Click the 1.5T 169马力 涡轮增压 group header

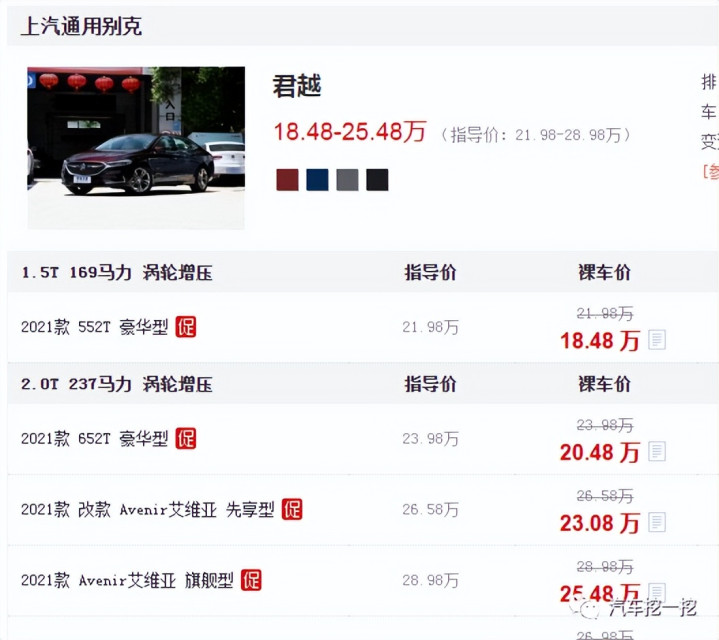tap(117, 273)
